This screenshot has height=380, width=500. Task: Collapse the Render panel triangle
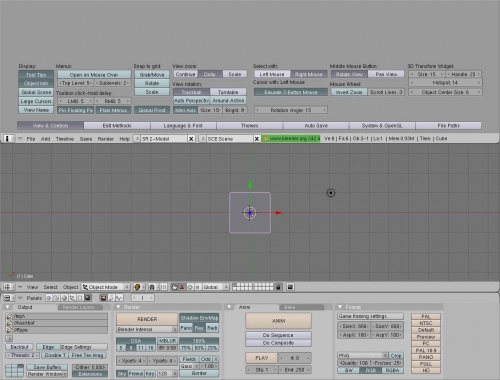tap(118, 307)
